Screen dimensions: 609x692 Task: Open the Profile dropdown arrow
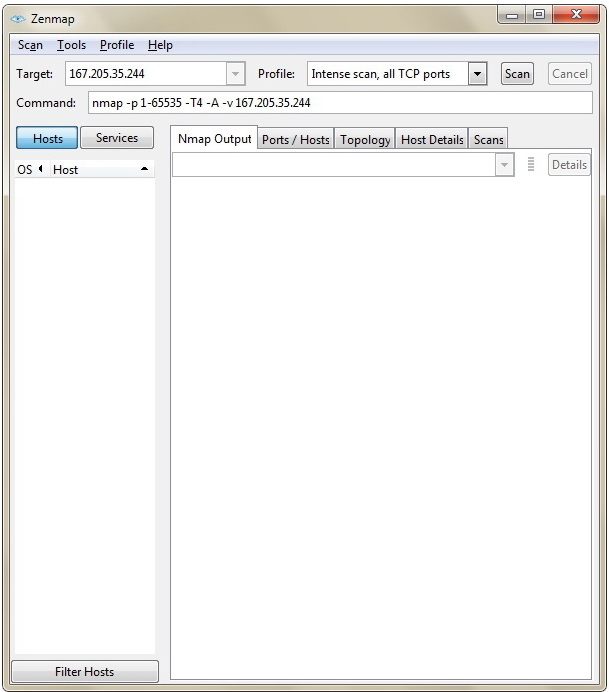pyautogui.click(x=477, y=74)
